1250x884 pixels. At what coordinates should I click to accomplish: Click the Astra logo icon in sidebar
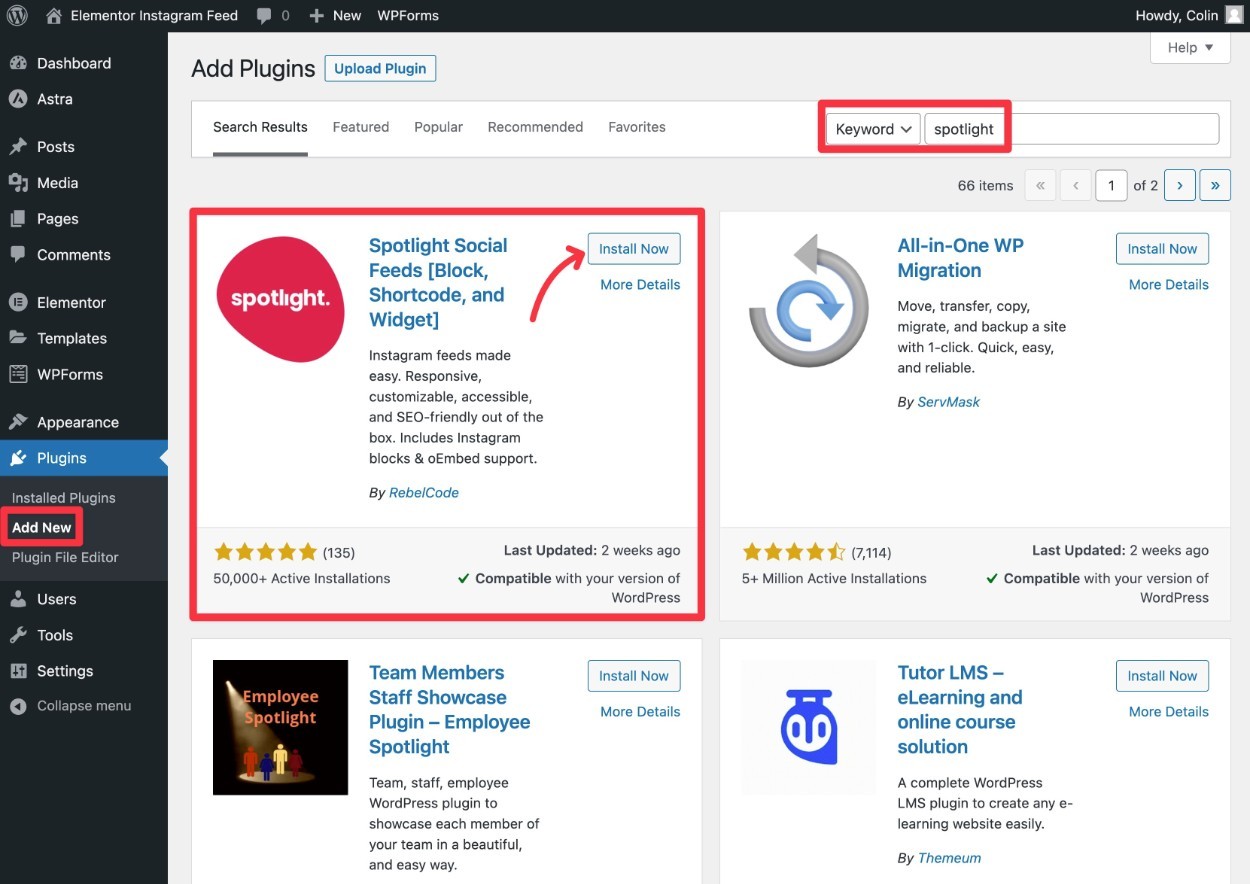pyautogui.click(x=18, y=99)
